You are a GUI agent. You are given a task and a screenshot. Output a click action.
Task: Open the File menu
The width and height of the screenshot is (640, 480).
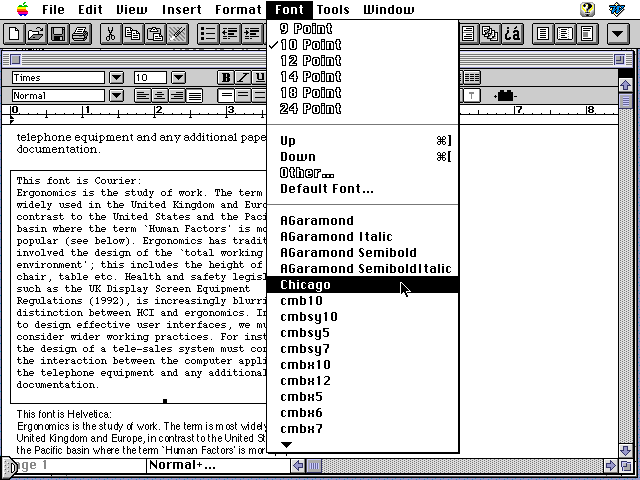[x=53, y=9]
